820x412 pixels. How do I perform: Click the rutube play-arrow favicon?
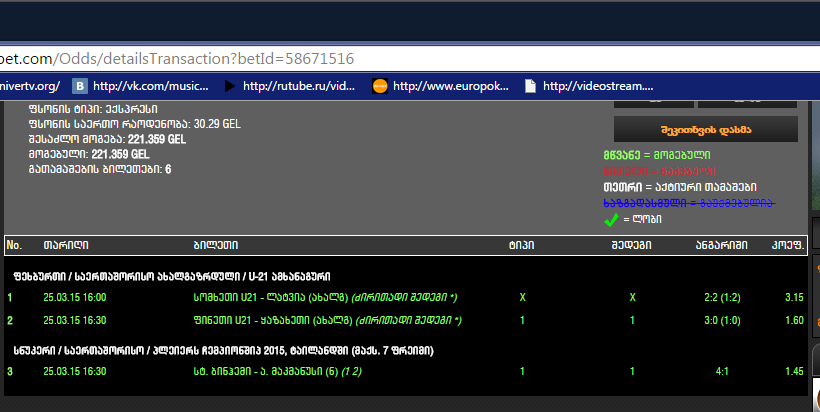(230, 86)
